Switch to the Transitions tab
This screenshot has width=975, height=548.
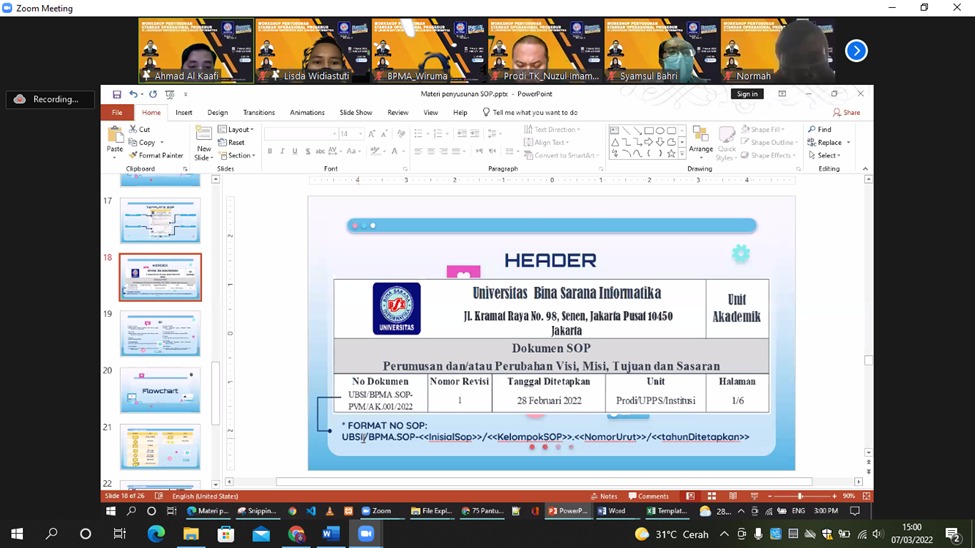259,113
